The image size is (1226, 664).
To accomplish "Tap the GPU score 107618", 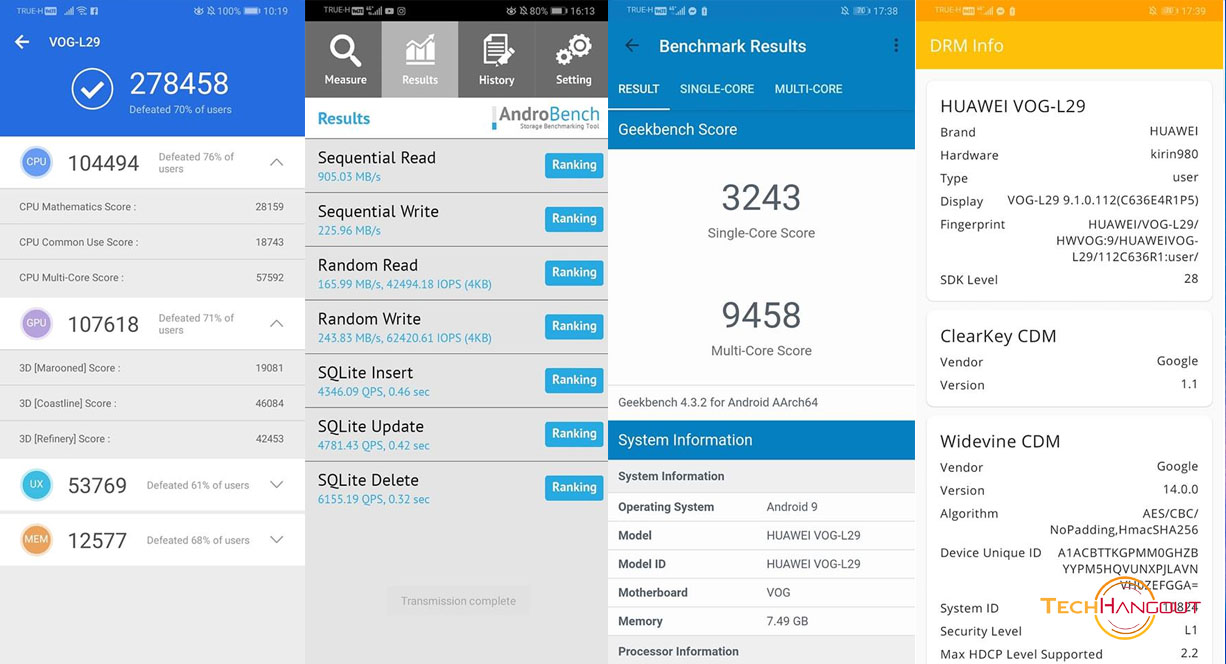I will (103, 324).
